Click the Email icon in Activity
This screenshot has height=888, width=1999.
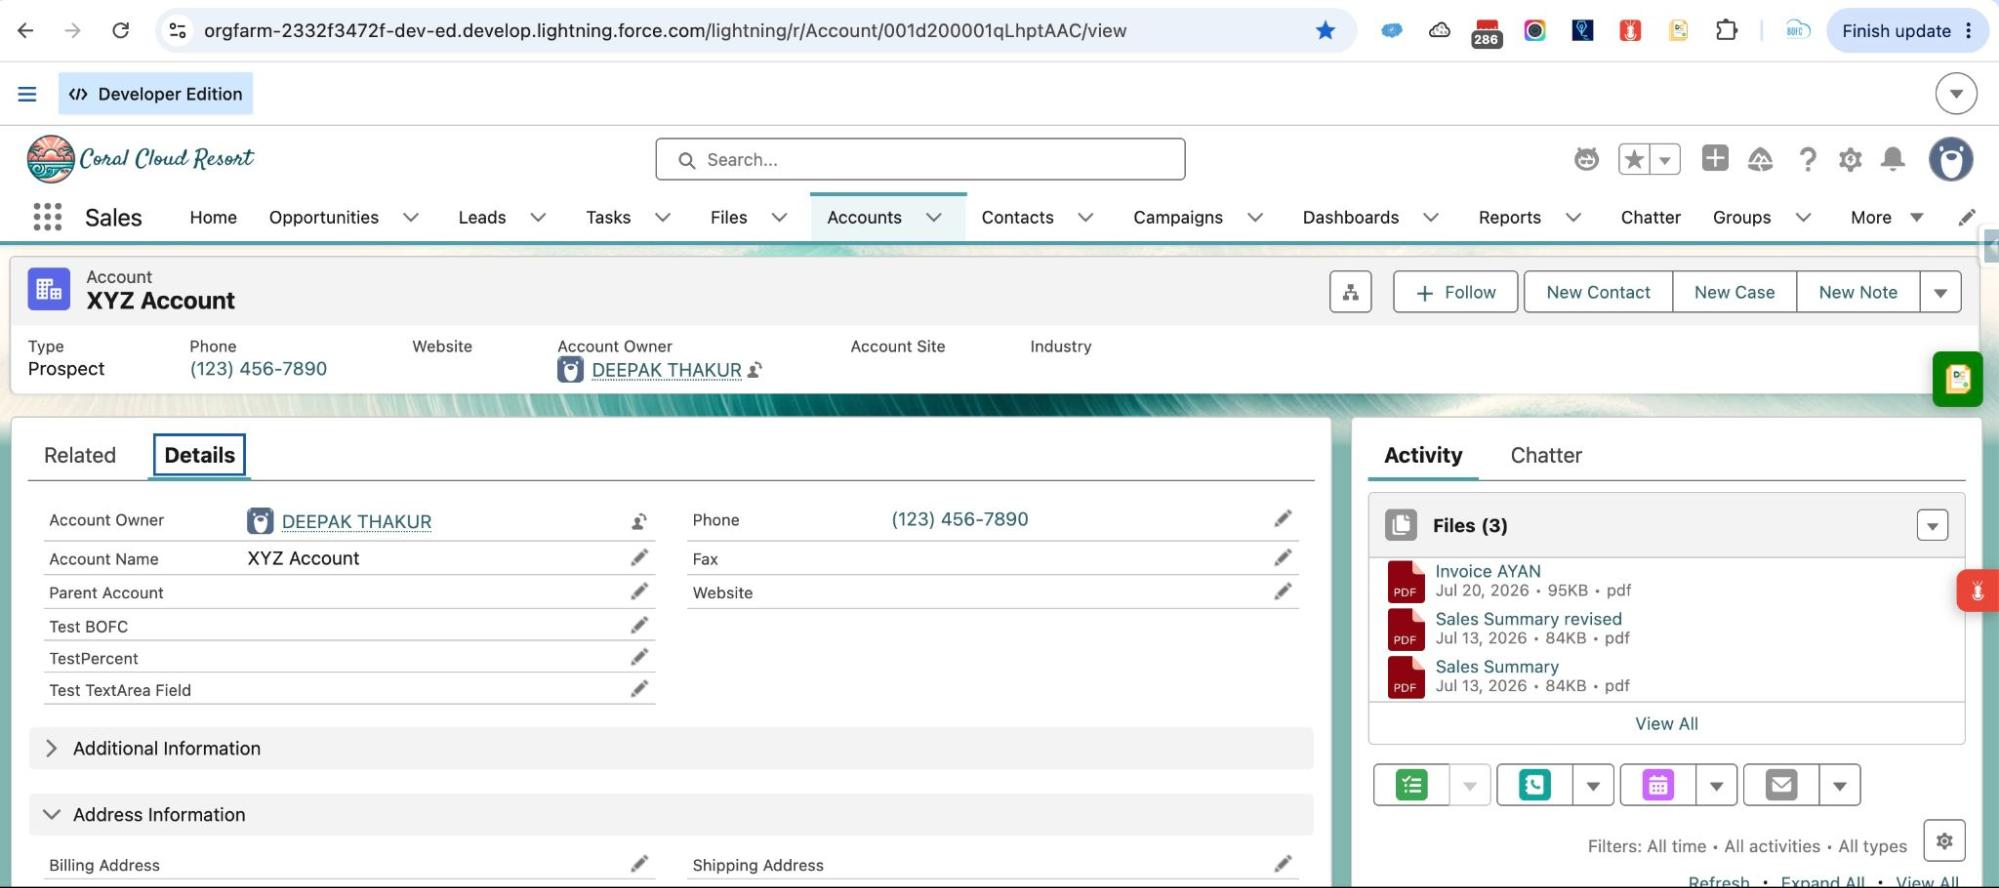[1781, 785]
